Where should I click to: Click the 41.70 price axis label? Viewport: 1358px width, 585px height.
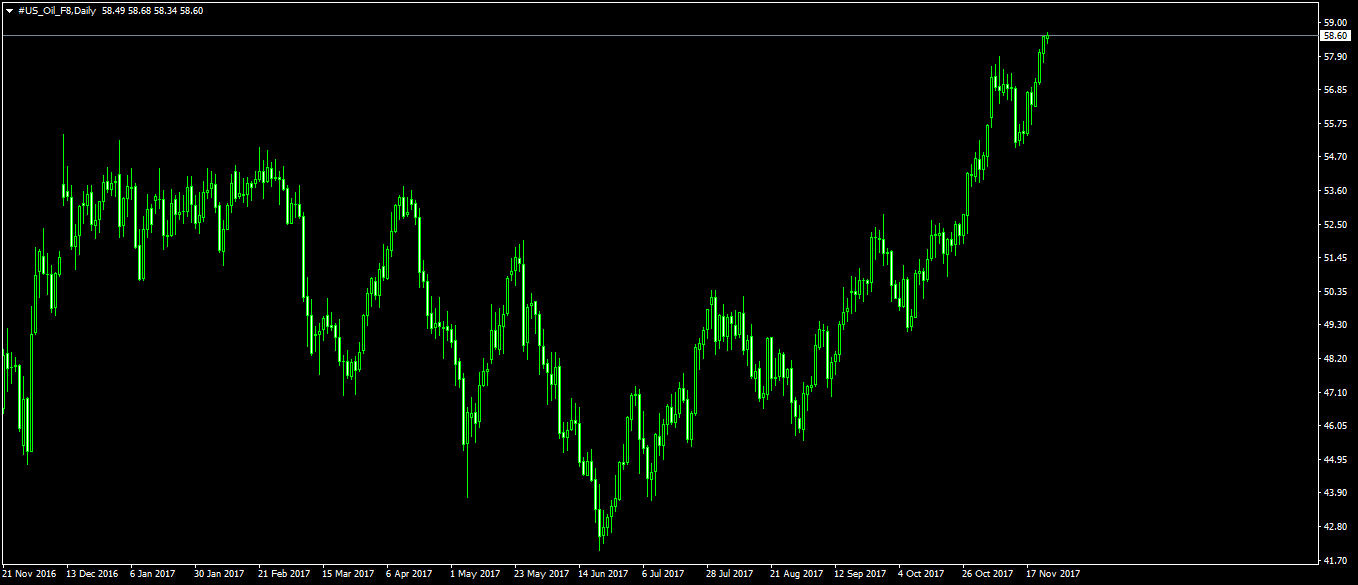pos(1335,561)
